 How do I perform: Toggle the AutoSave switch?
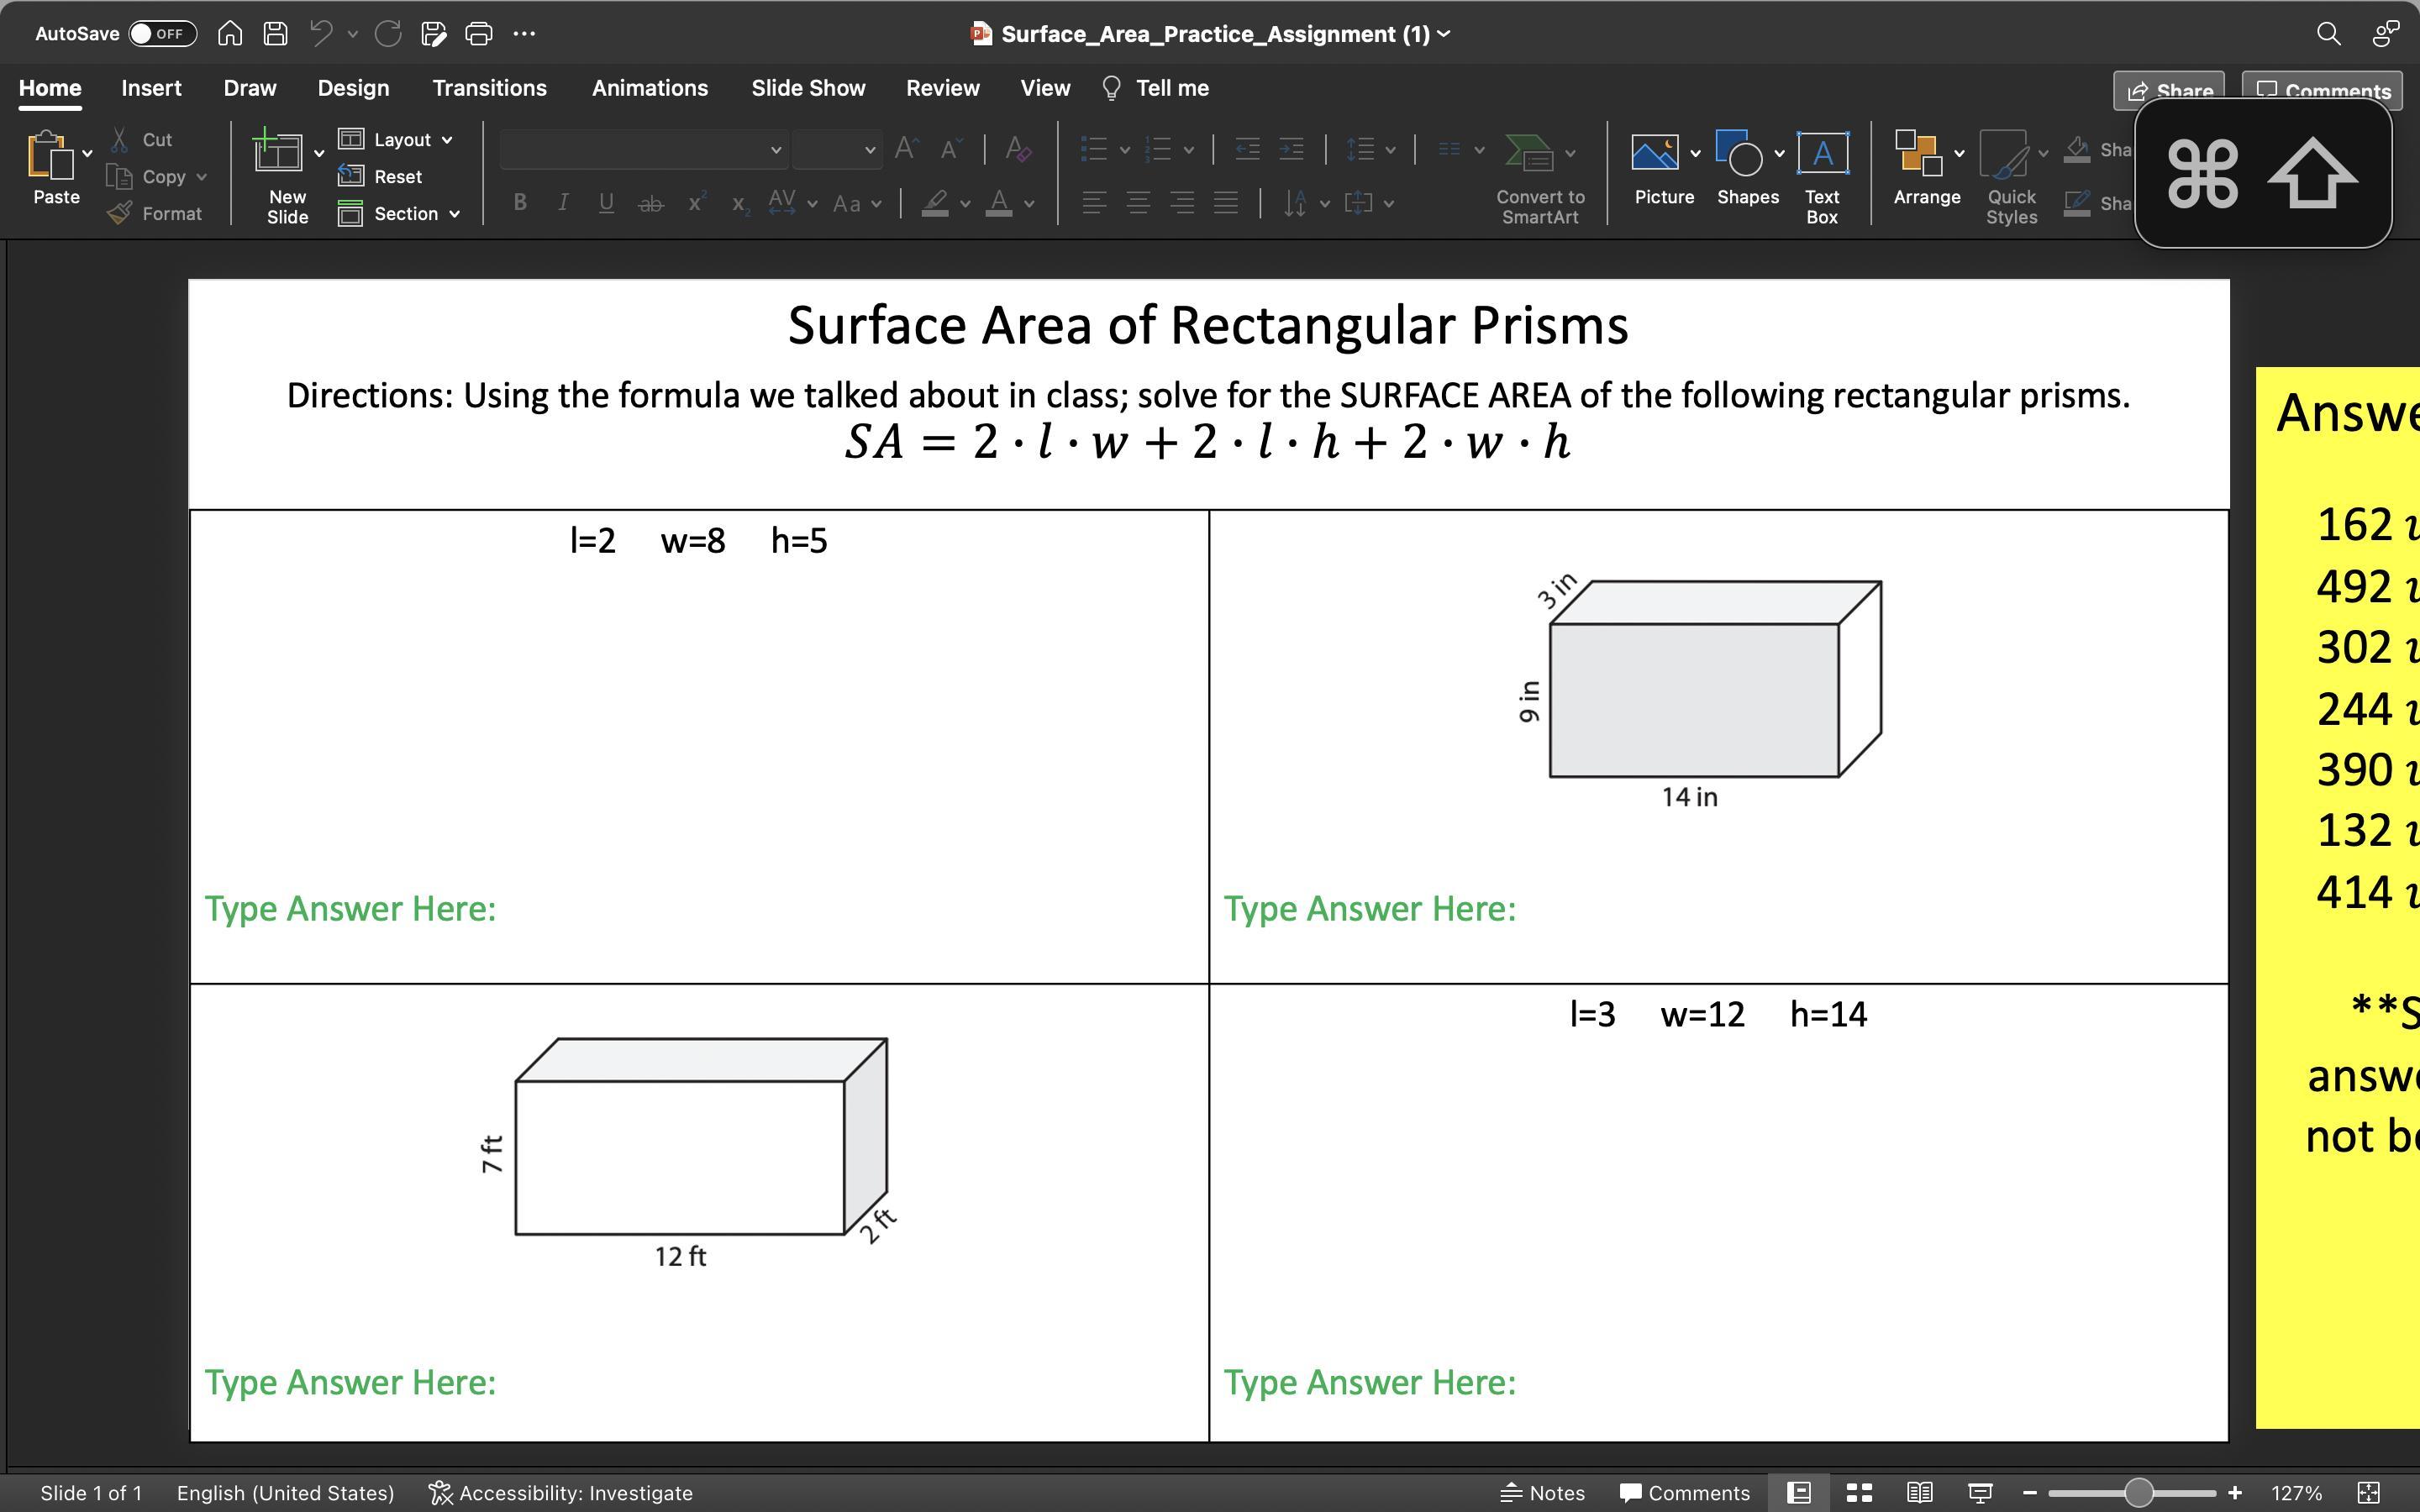tap(162, 34)
